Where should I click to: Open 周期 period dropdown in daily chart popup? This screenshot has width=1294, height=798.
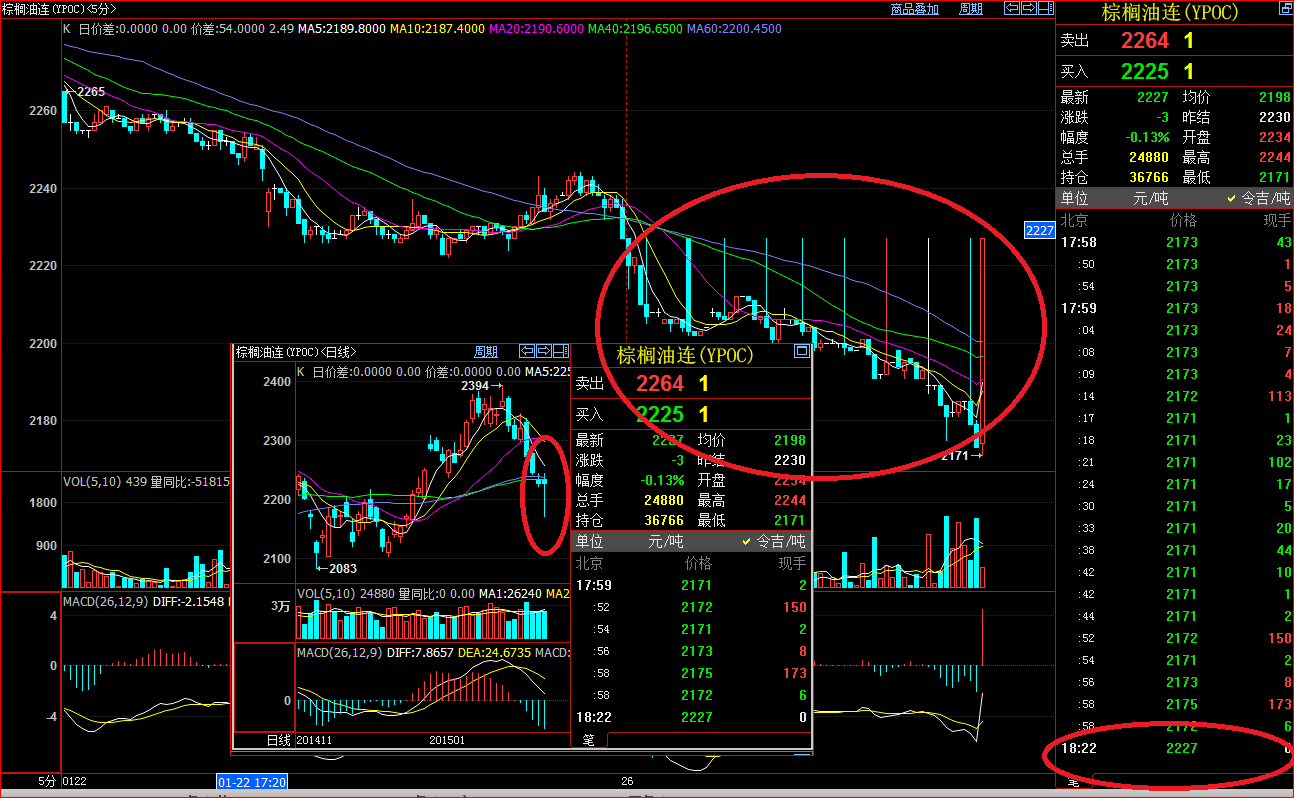click(485, 351)
